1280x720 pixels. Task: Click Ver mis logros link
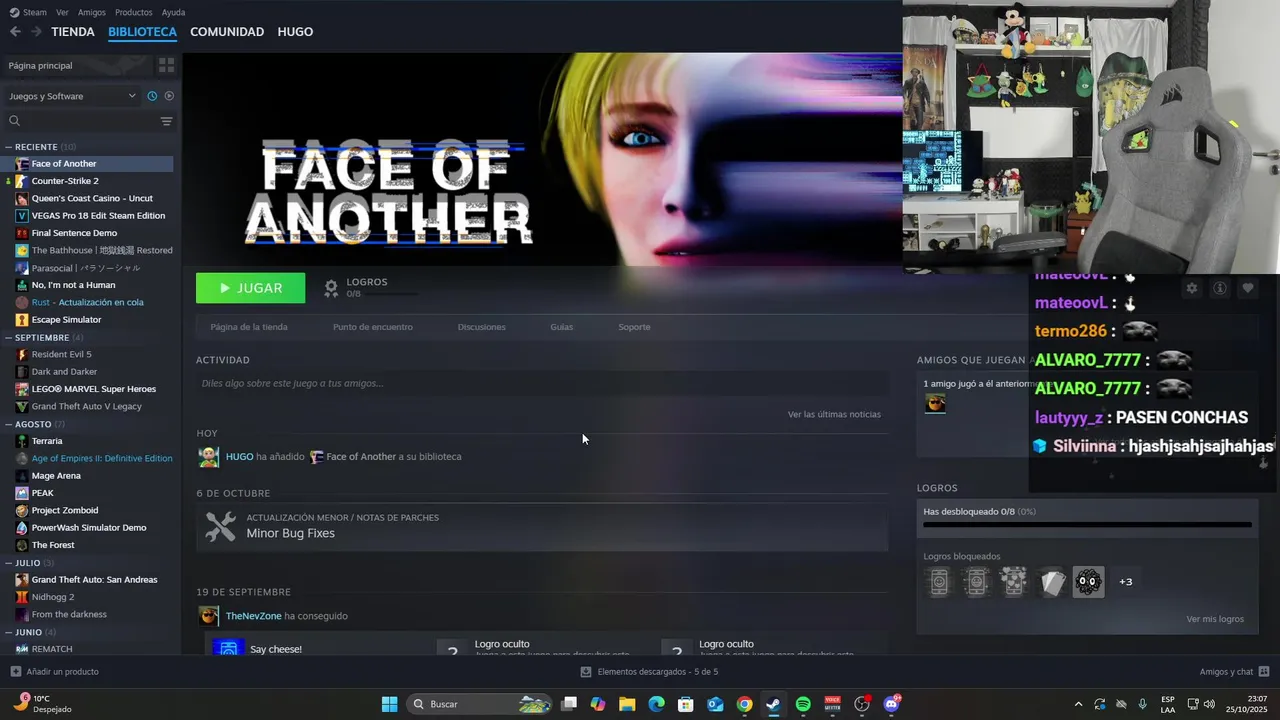1215,619
